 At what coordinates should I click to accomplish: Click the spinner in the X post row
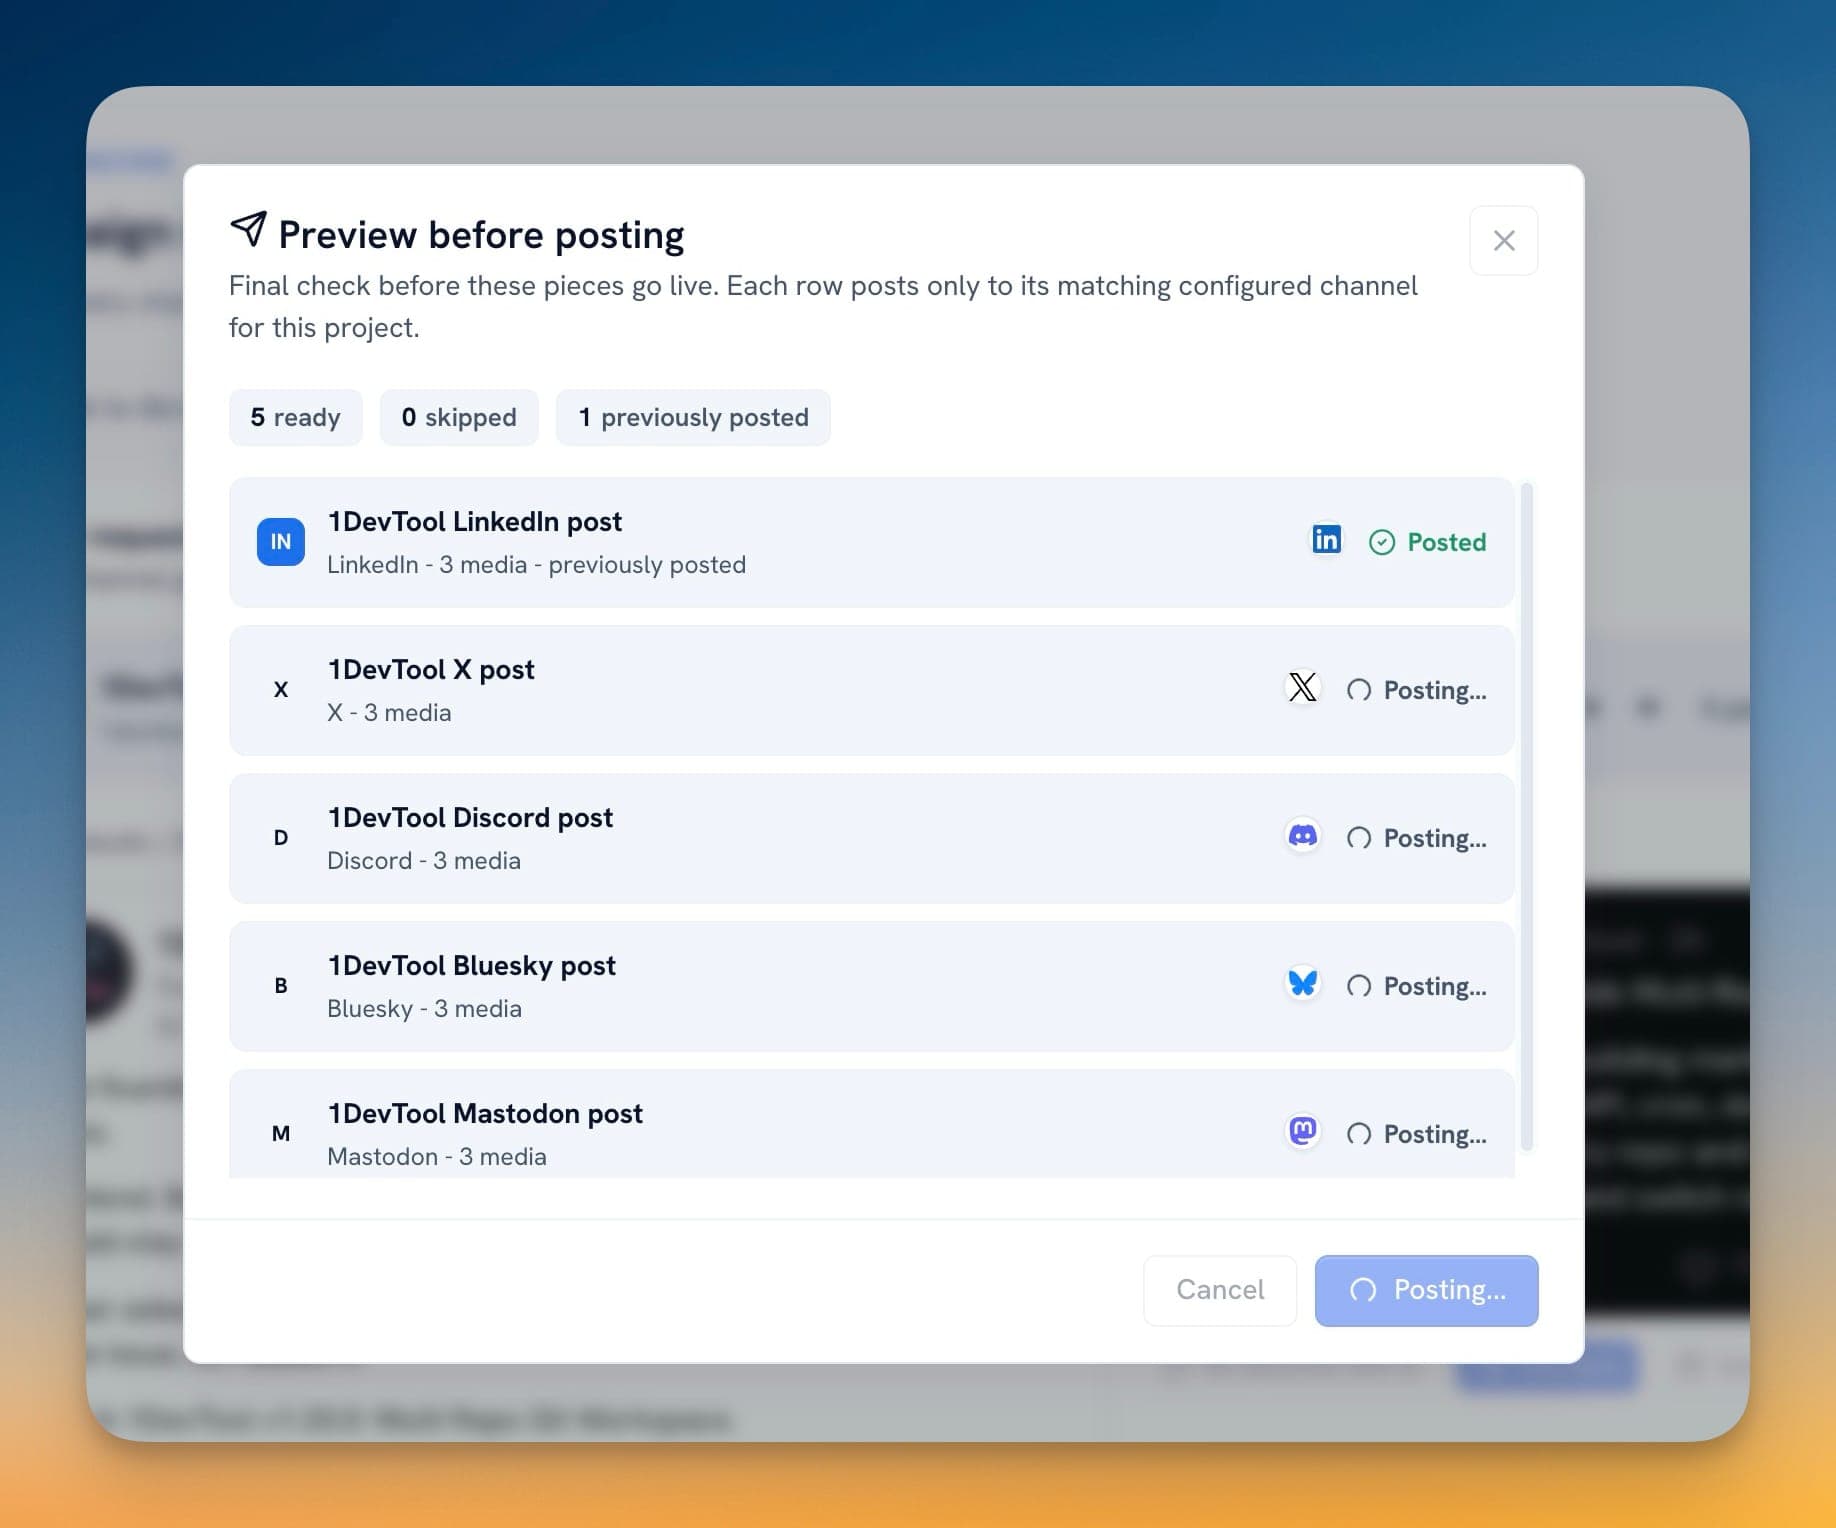click(x=1358, y=690)
